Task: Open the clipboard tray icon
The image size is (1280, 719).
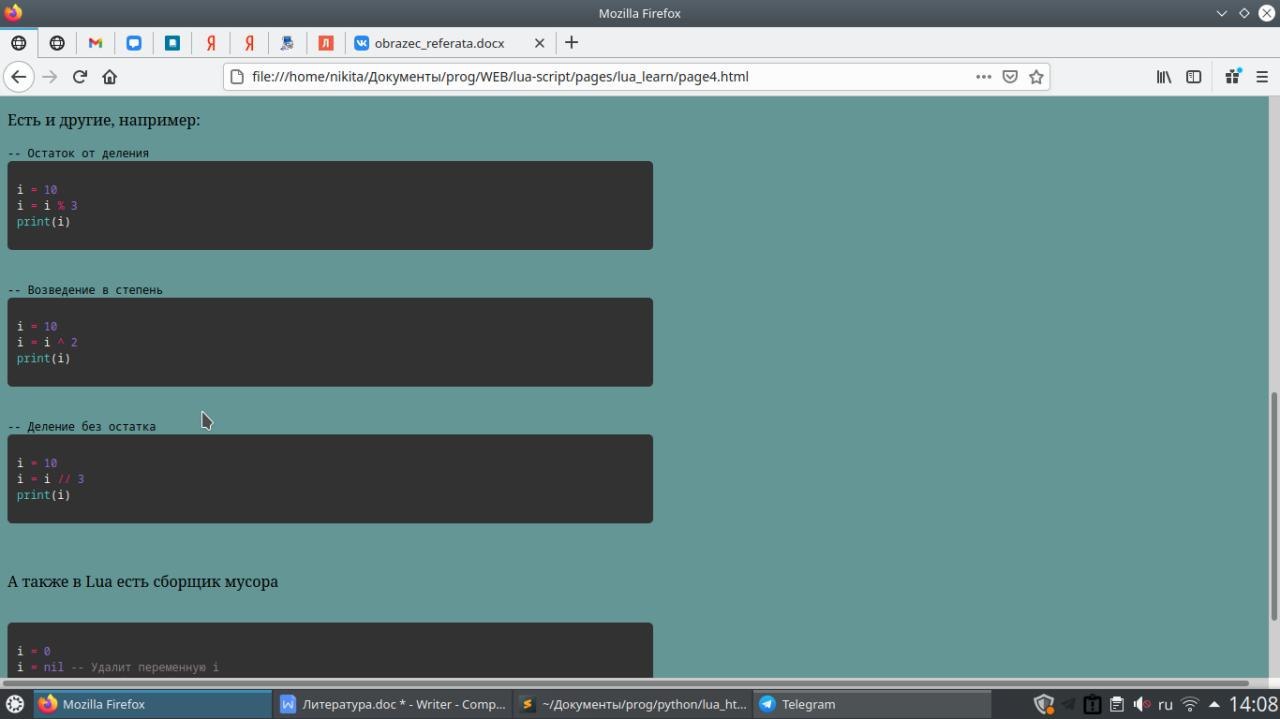Action: [1117, 704]
